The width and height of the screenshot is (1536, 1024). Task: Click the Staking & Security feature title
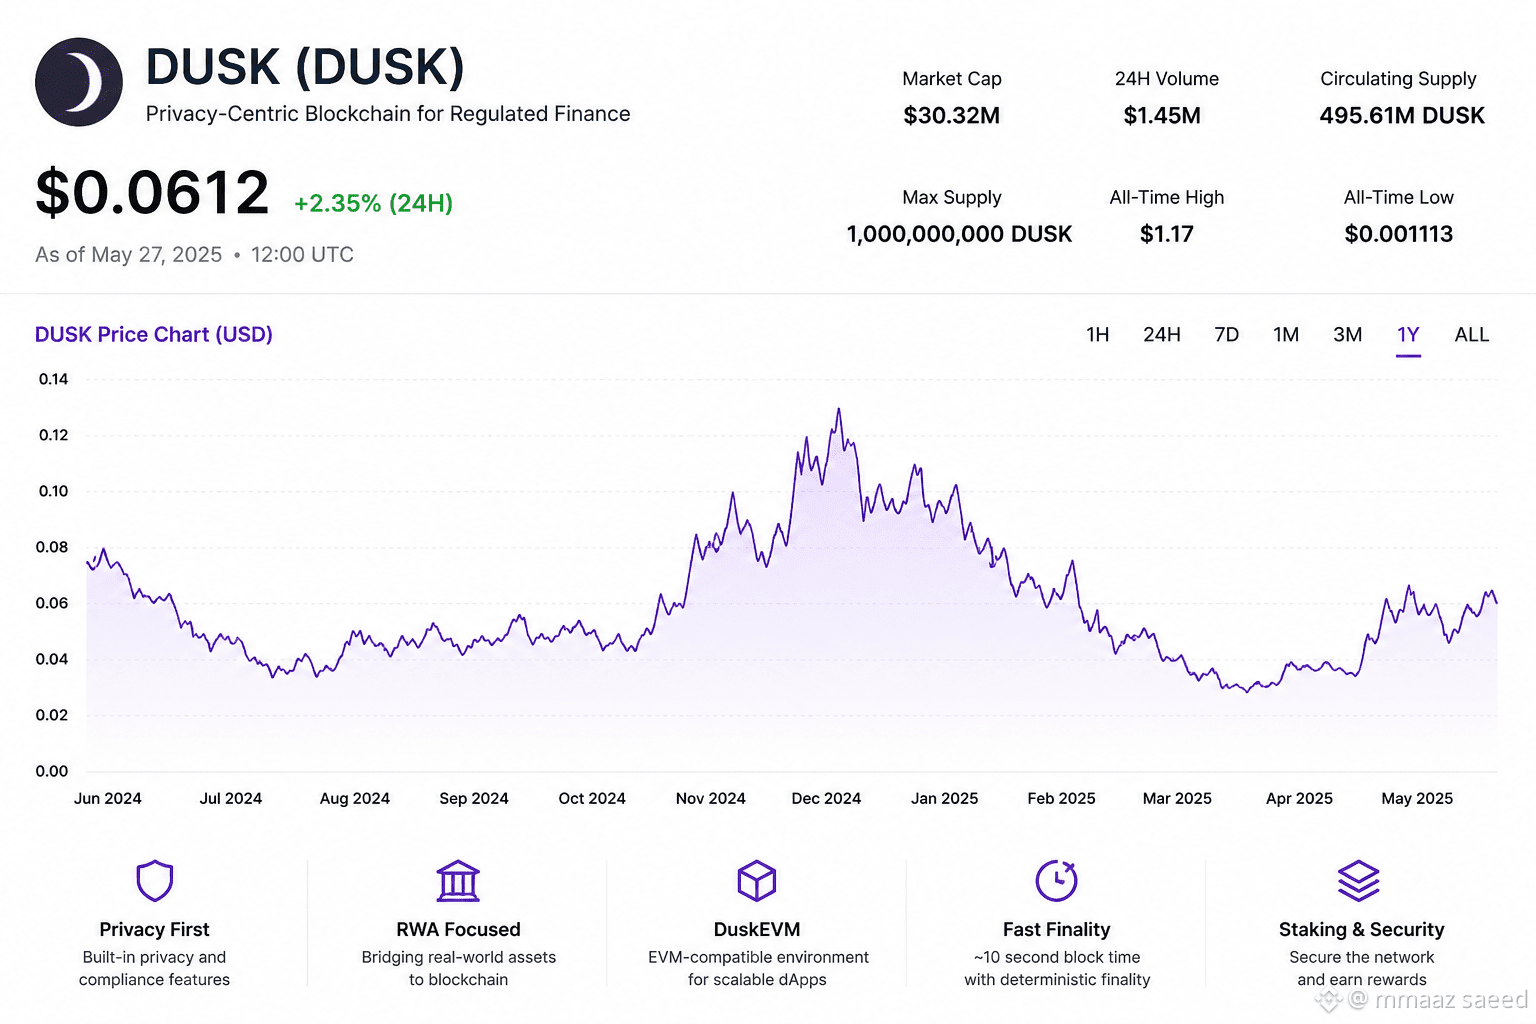tap(1362, 930)
